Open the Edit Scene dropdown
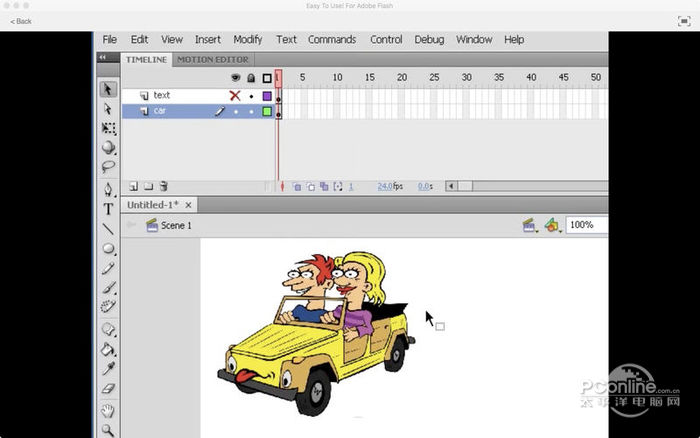 point(530,226)
